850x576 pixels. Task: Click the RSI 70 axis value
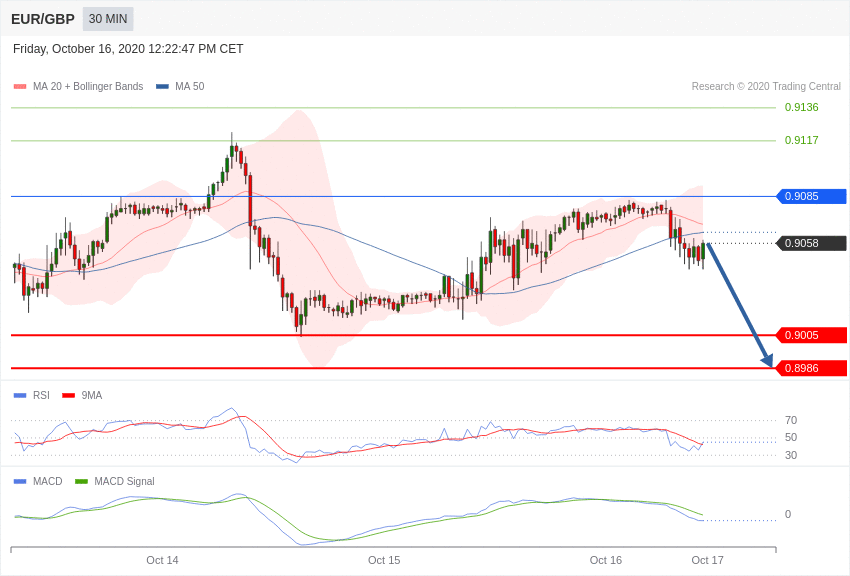click(791, 420)
